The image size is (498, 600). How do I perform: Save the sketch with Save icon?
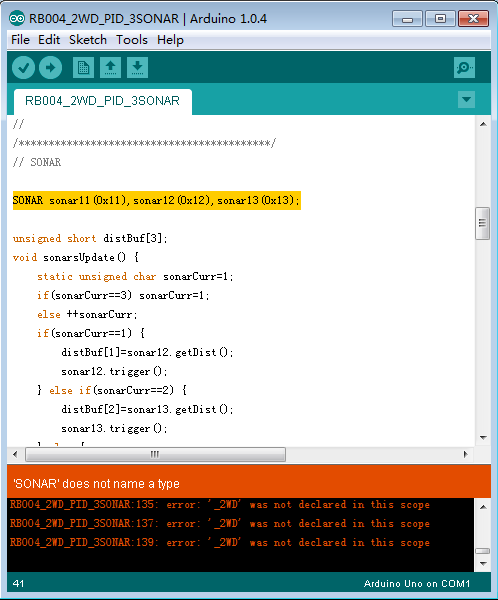coord(137,68)
